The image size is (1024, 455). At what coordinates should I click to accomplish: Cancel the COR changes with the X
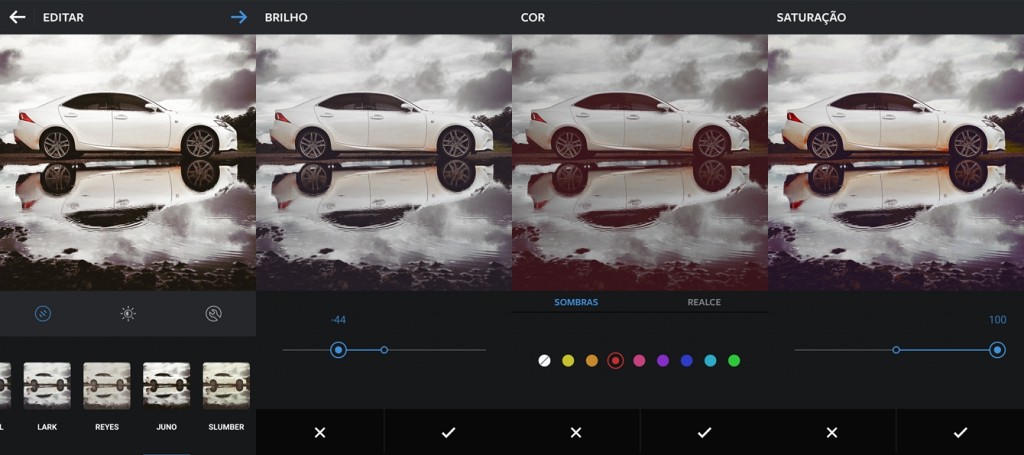[x=576, y=432]
